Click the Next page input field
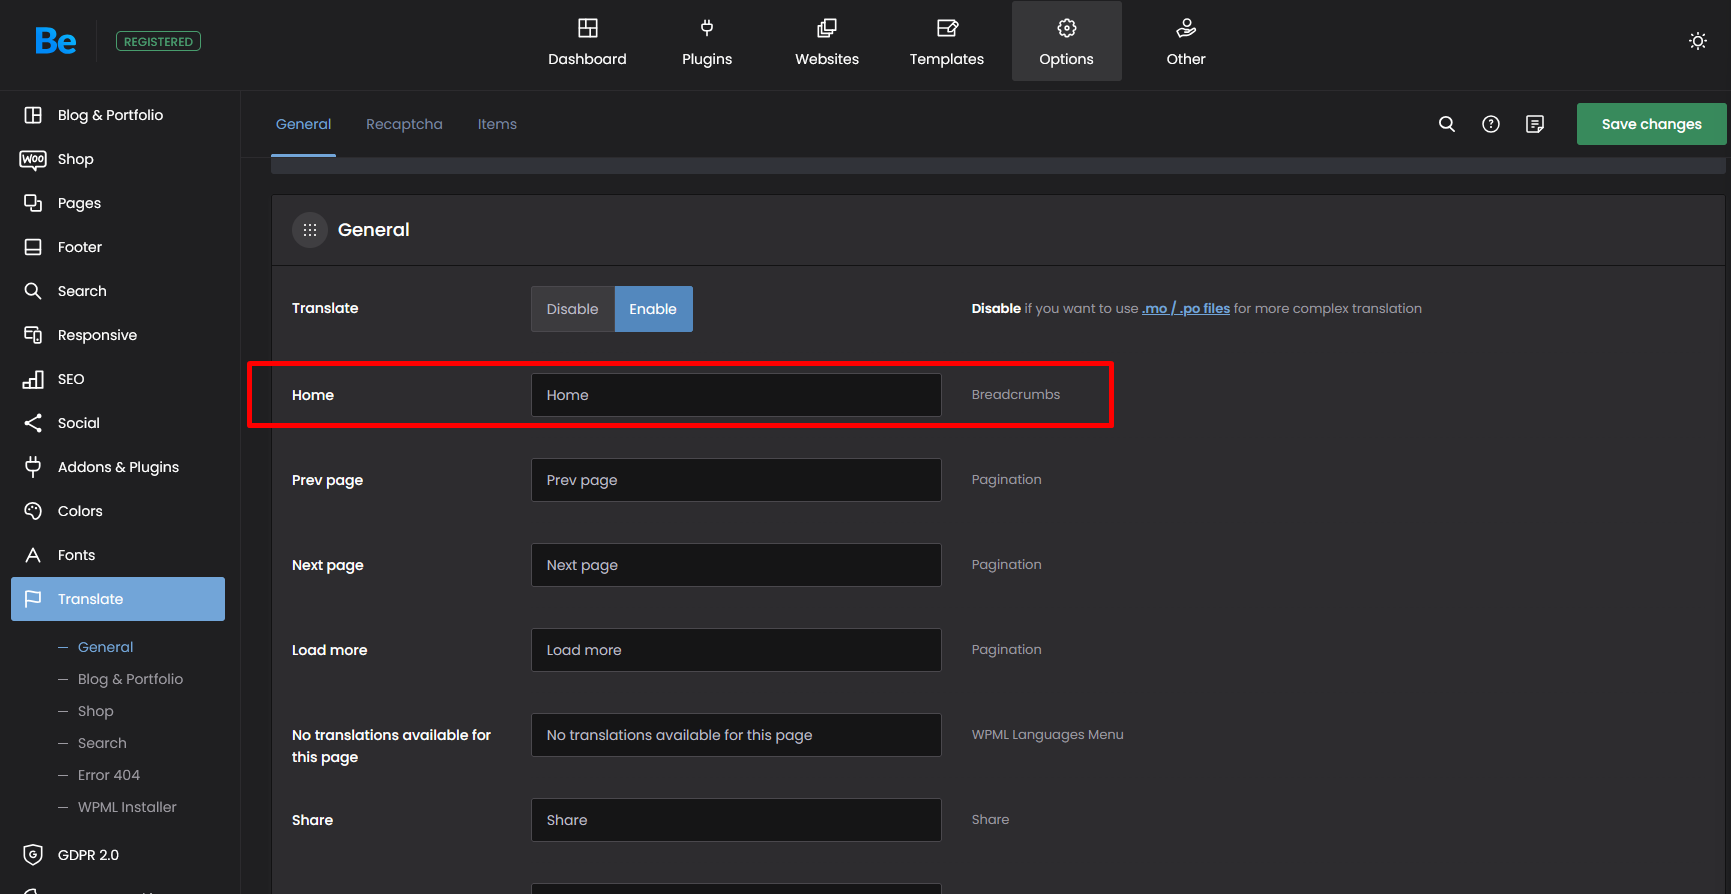 click(736, 565)
